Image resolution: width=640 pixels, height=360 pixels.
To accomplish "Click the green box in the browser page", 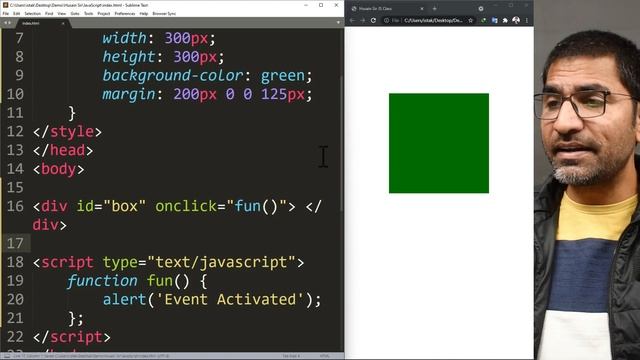I will click(x=439, y=143).
